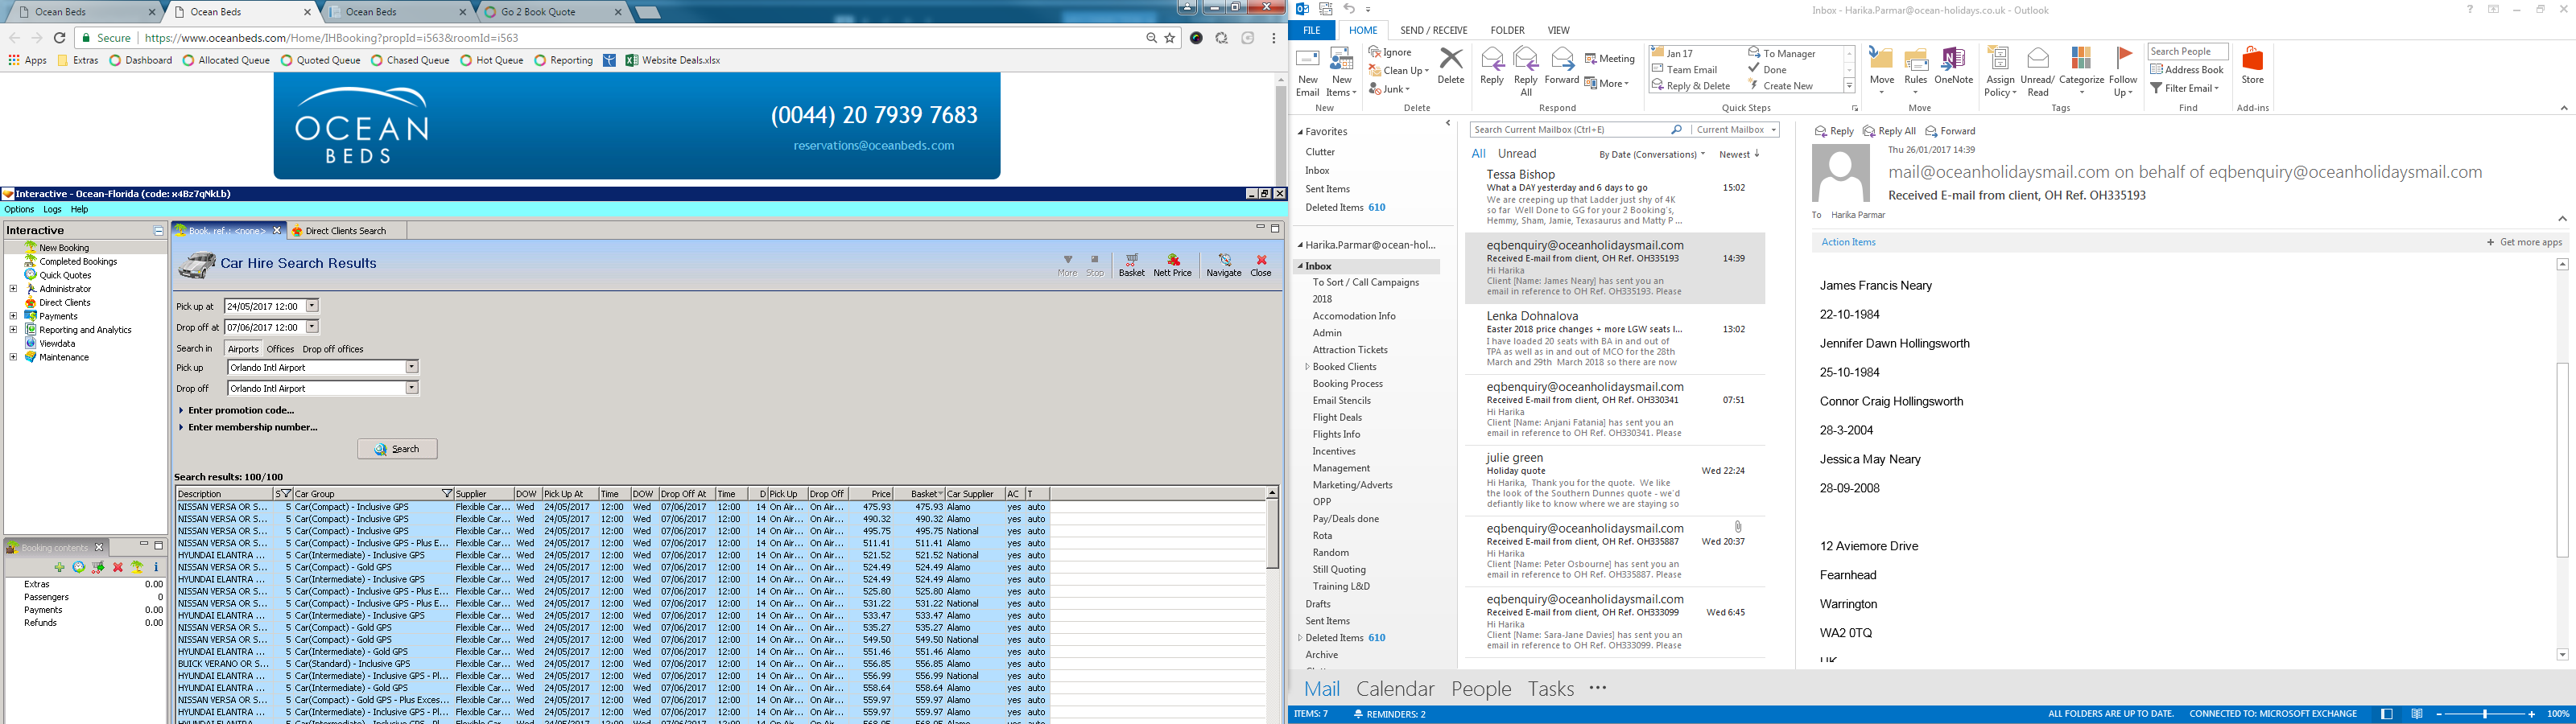
Task: Switch to the VIEW ribbon tab
Action: coord(1558,30)
